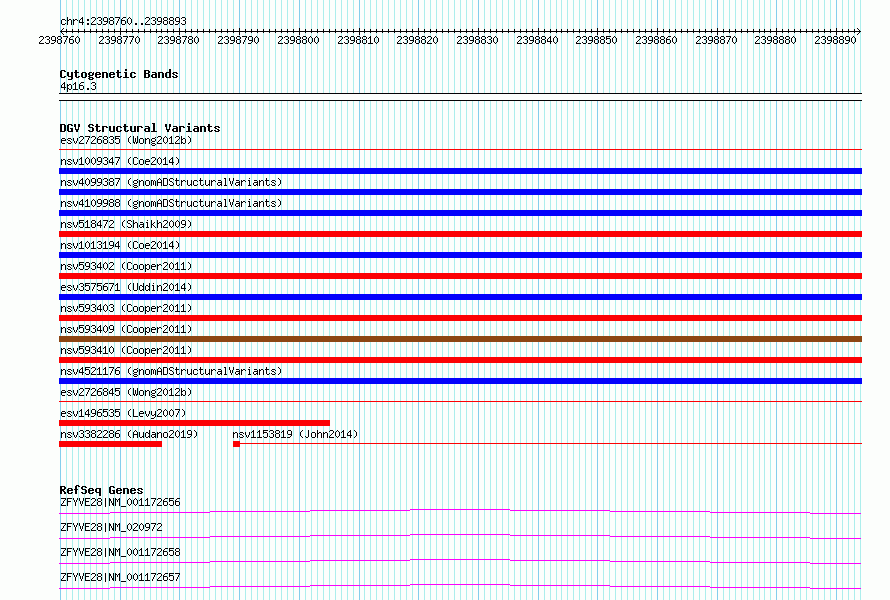Select the 4p16.3 band label
This screenshot has width=890, height=600.
point(78,86)
